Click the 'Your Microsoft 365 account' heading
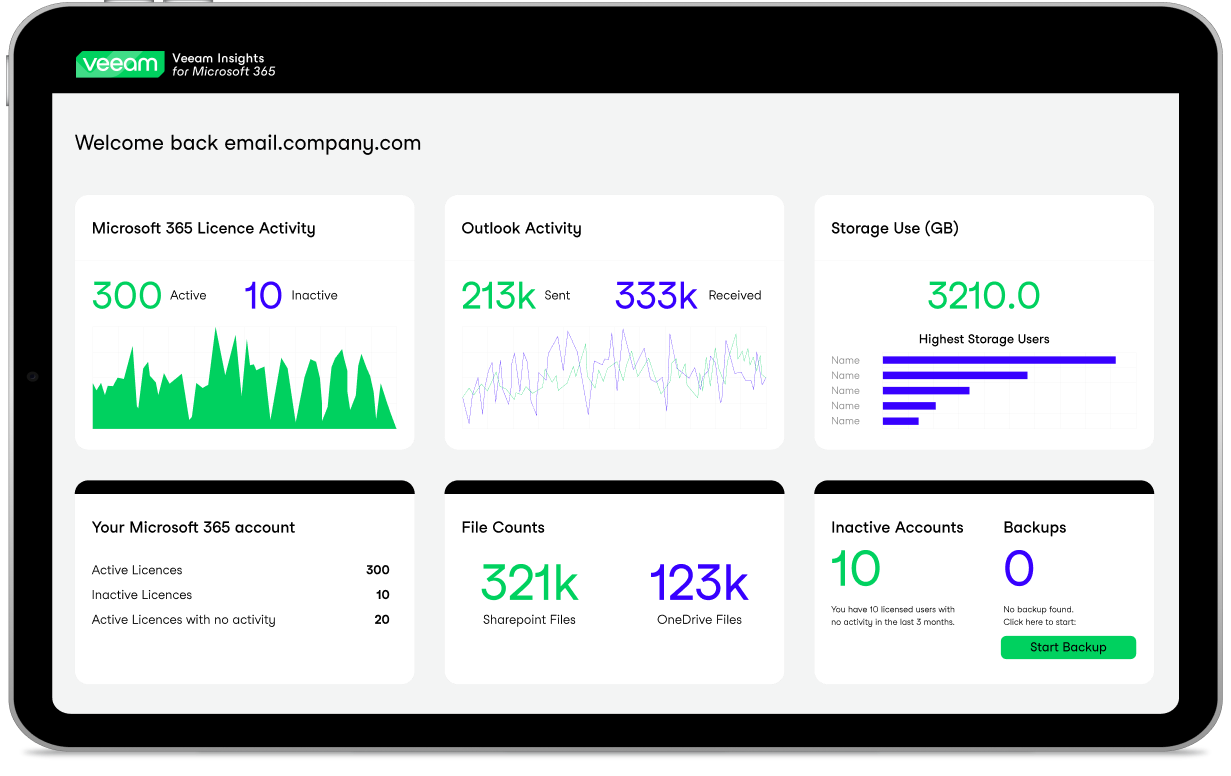 [x=194, y=527]
